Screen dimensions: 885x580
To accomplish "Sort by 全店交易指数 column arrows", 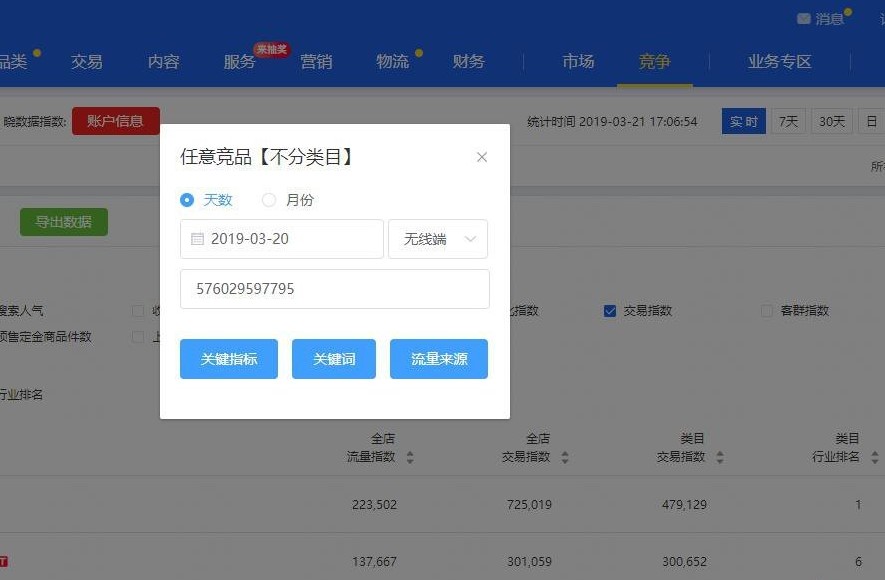I will (x=565, y=457).
